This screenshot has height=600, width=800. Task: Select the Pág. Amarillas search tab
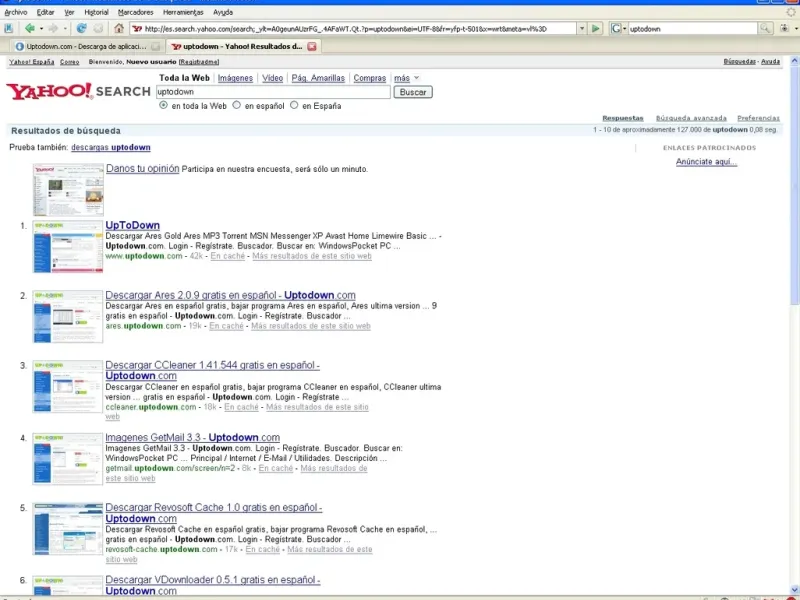pos(318,78)
